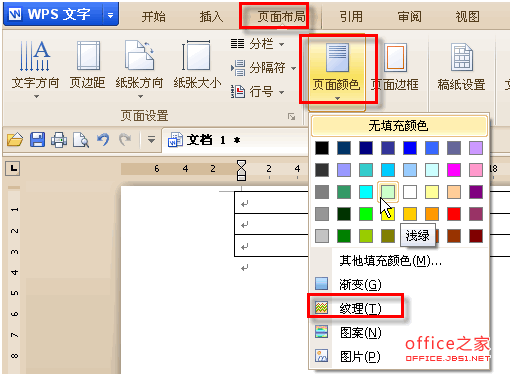This screenshot has width=513, height=377.
Task: Click the print icon
Action: tap(59, 140)
